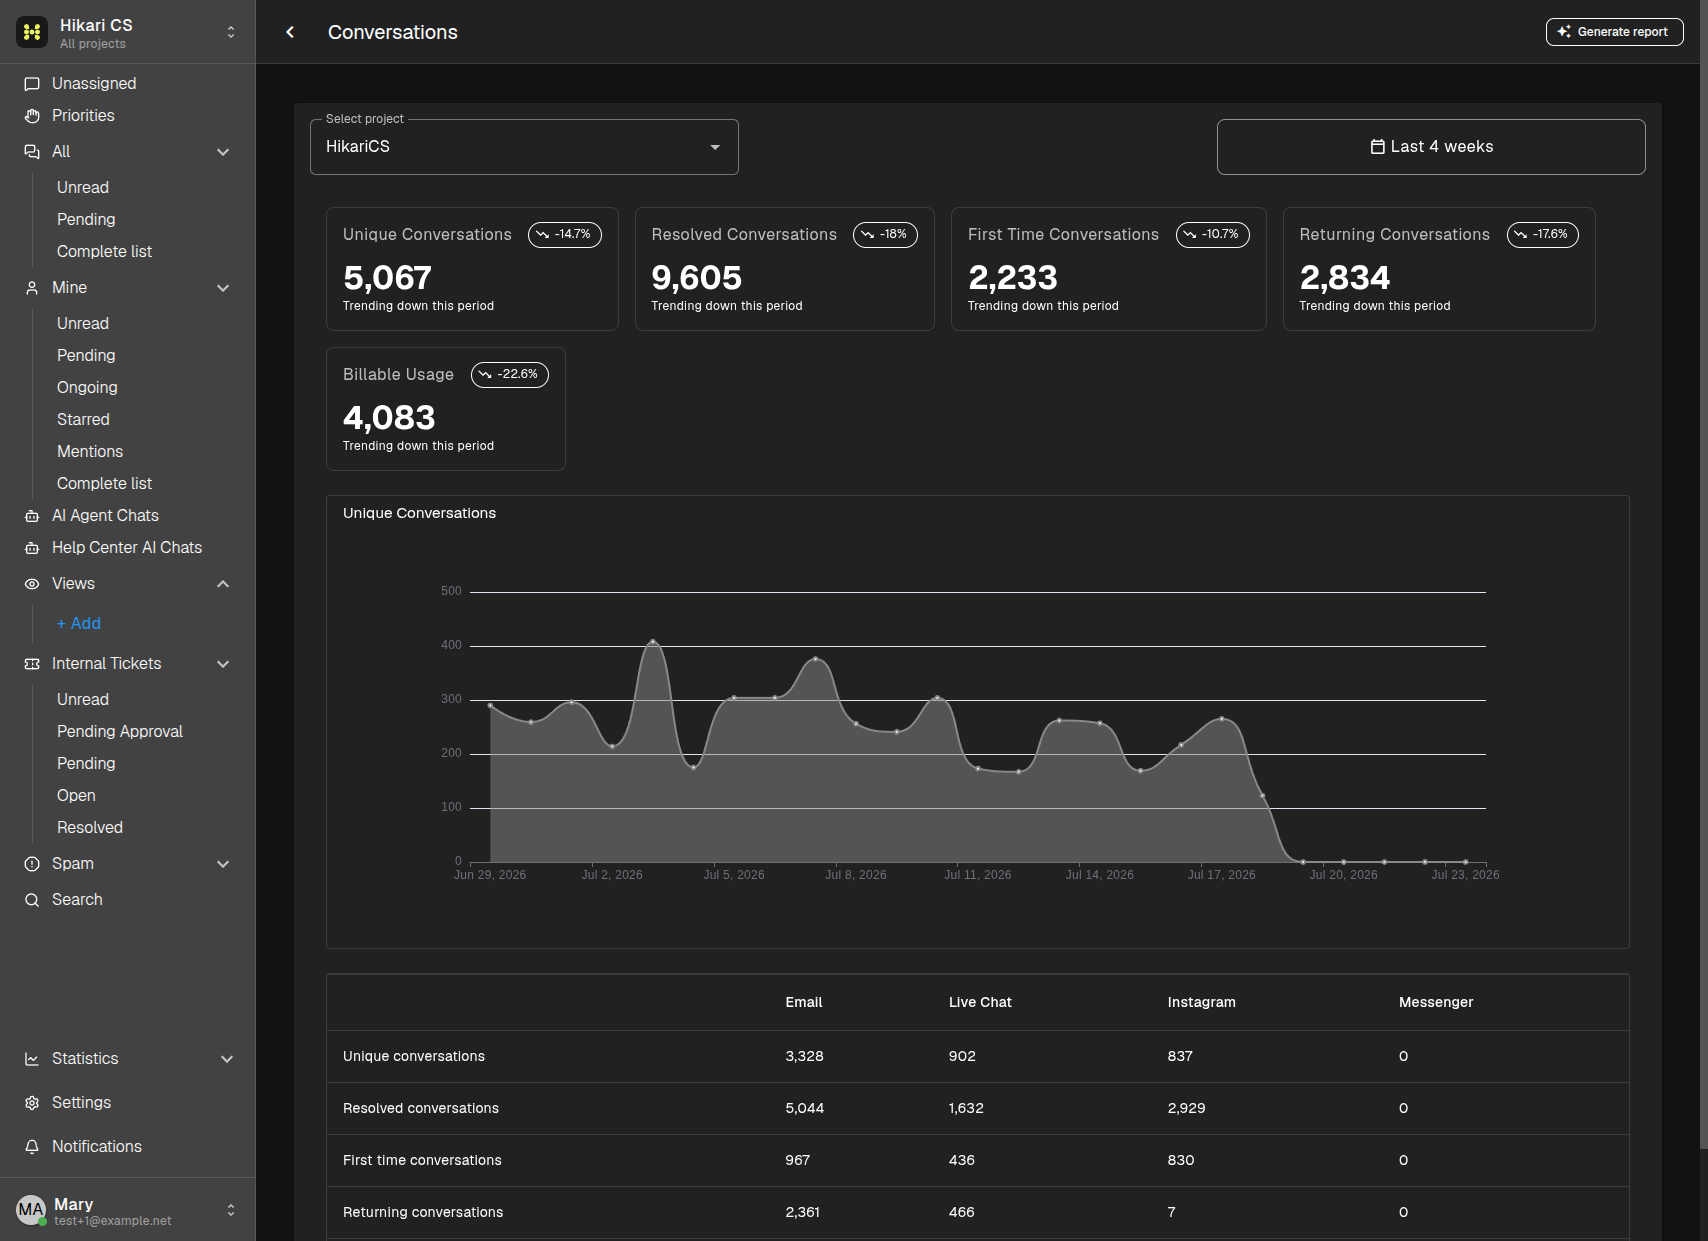Expand the Statistics section chevron

[x=227, y=1059]
